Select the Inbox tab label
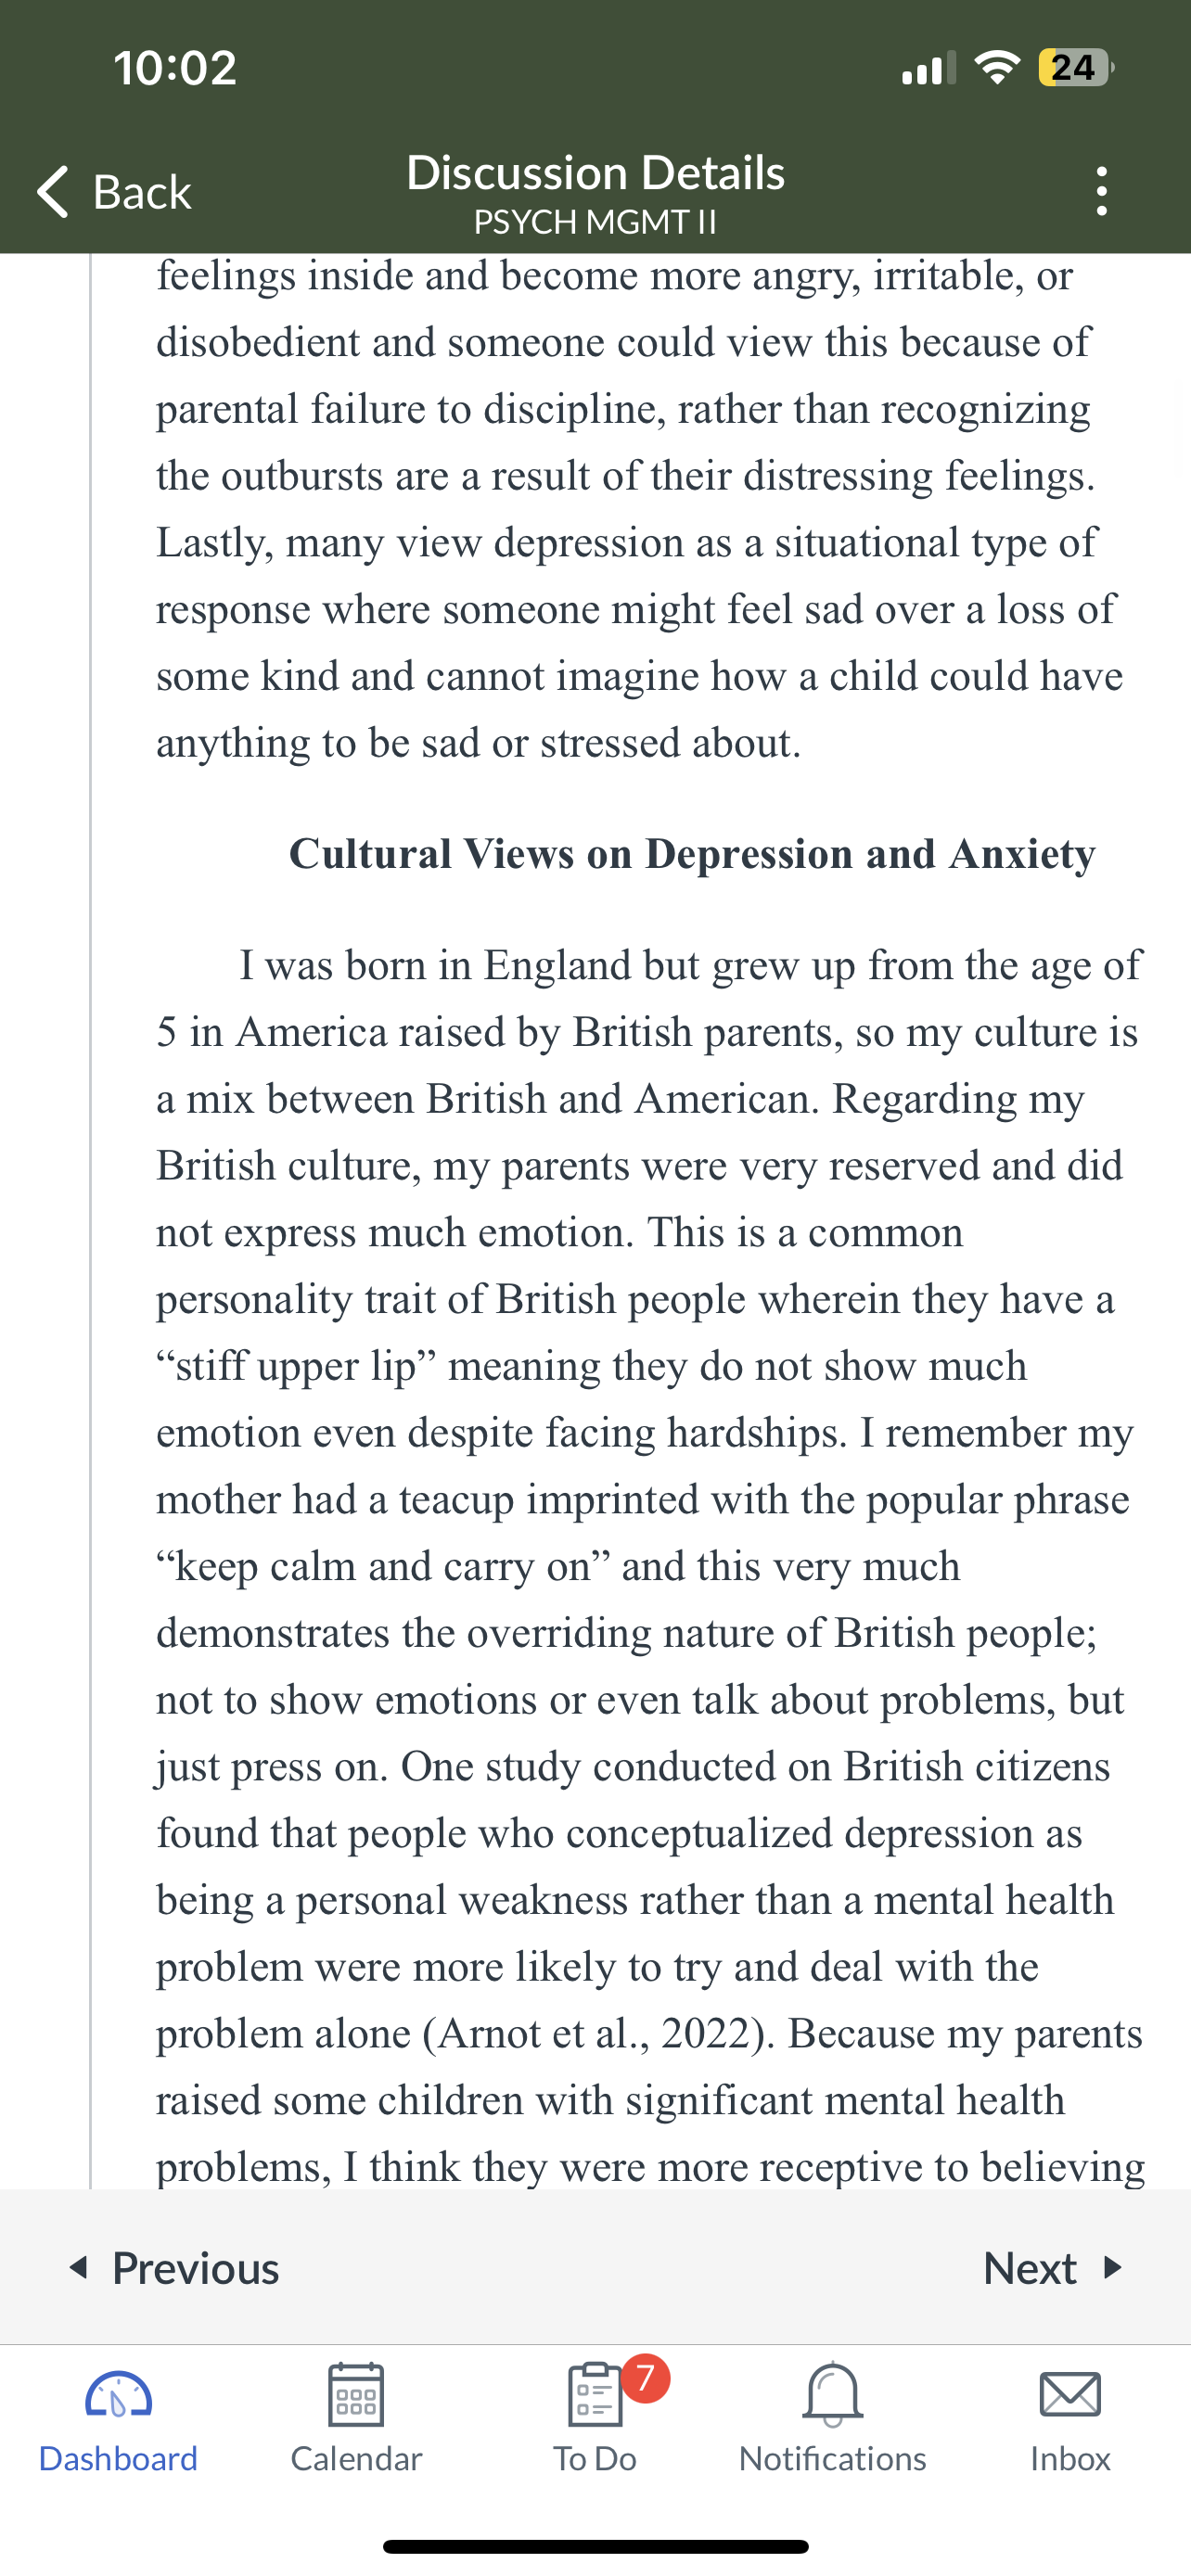This screenshot has height=2576, width=1191. tap(1070, 2458)
